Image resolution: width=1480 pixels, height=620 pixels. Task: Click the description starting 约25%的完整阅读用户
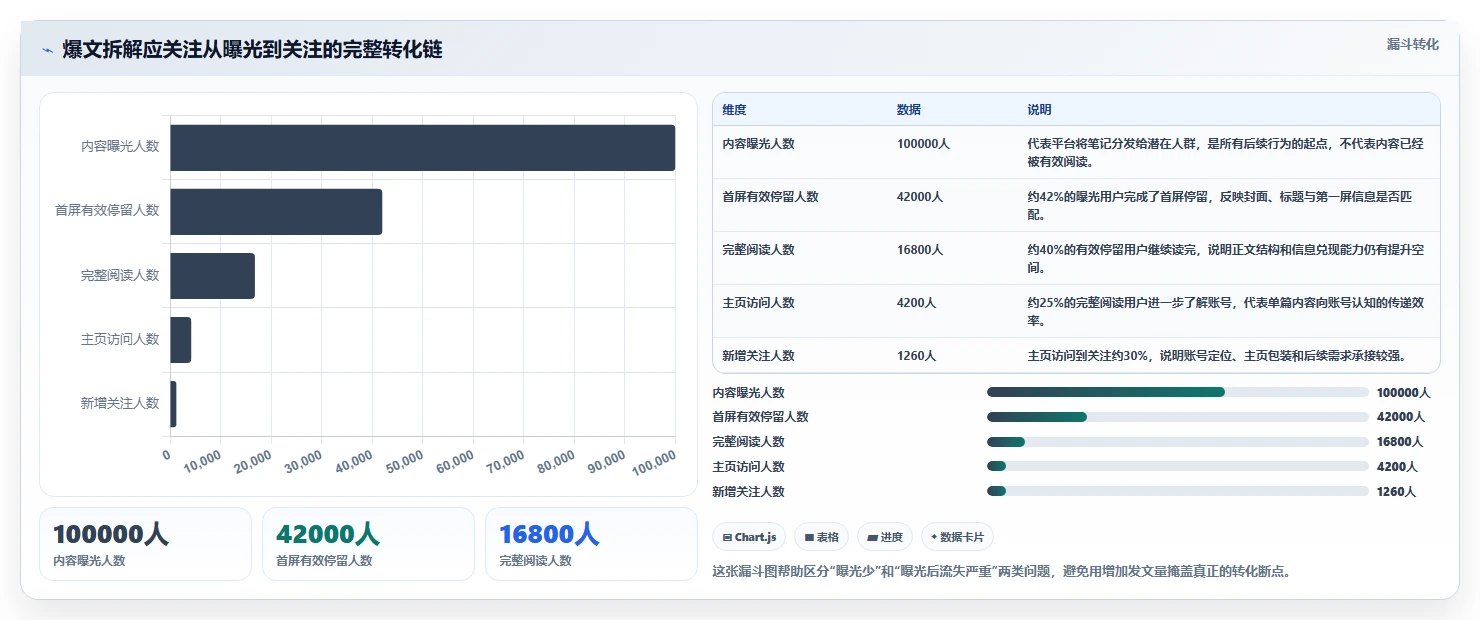coord(1226,311)
